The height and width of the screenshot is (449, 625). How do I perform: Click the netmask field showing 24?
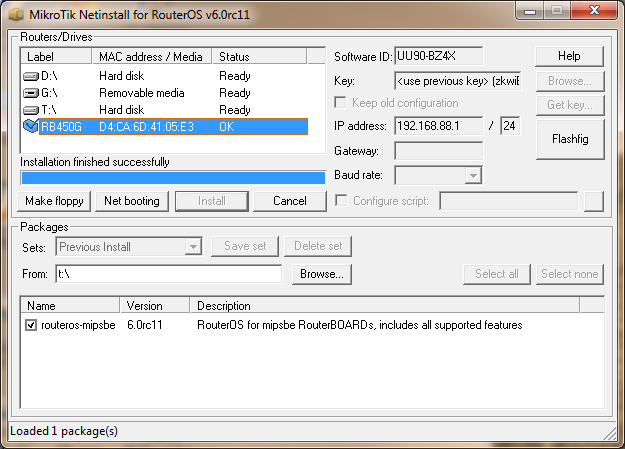510,126
